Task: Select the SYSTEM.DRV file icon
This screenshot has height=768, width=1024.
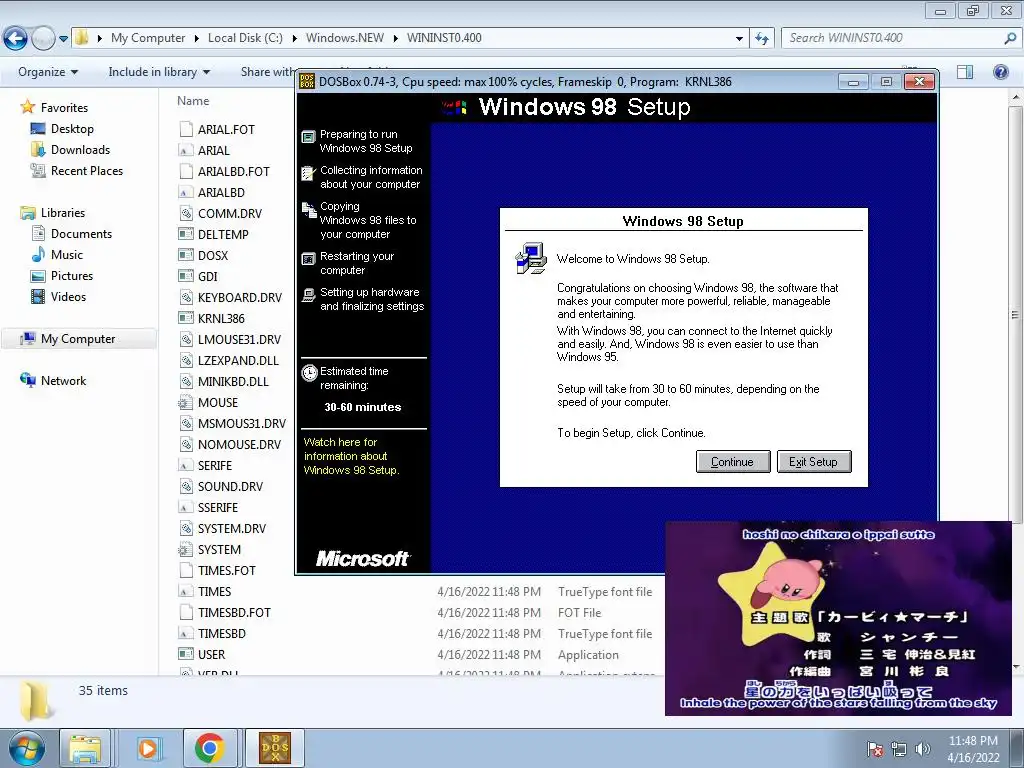Action: pos(185,529)
